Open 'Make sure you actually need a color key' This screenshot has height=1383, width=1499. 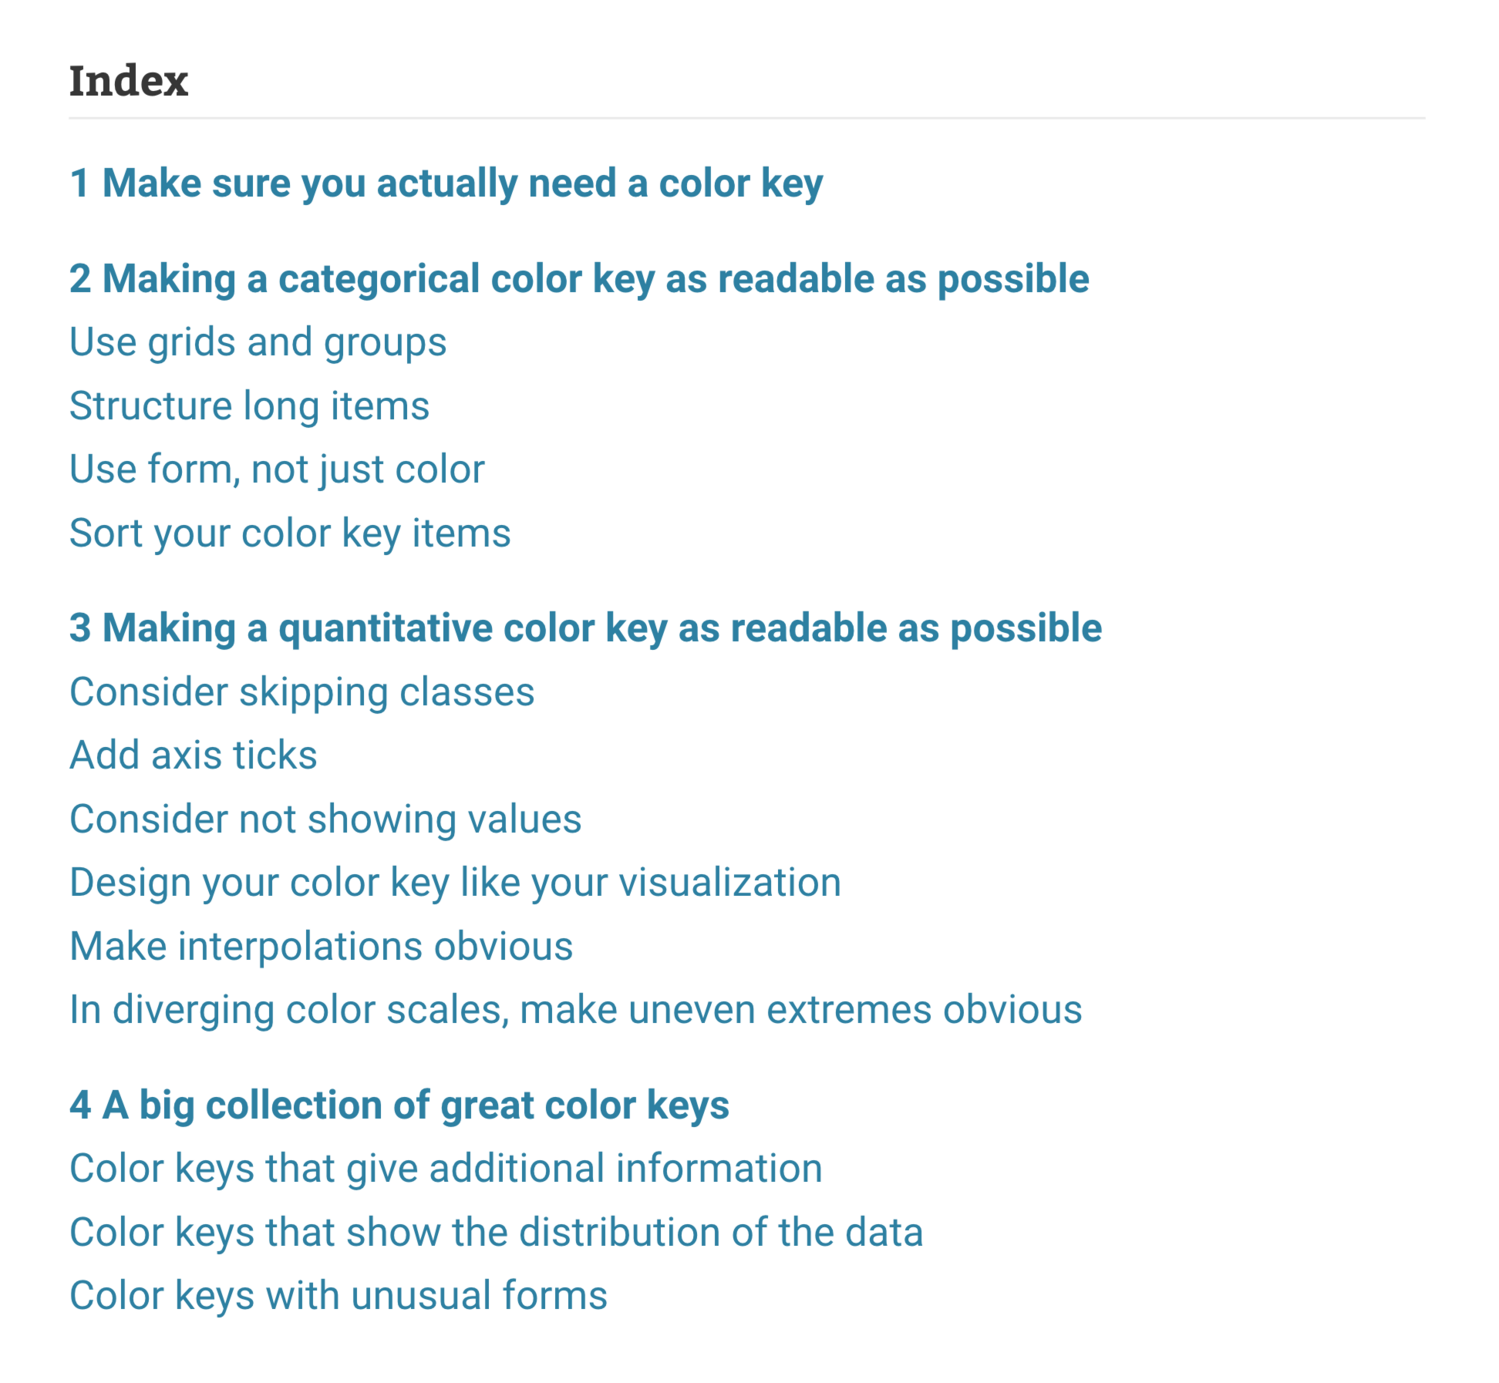pyautogui.click(x=446, y=184)
